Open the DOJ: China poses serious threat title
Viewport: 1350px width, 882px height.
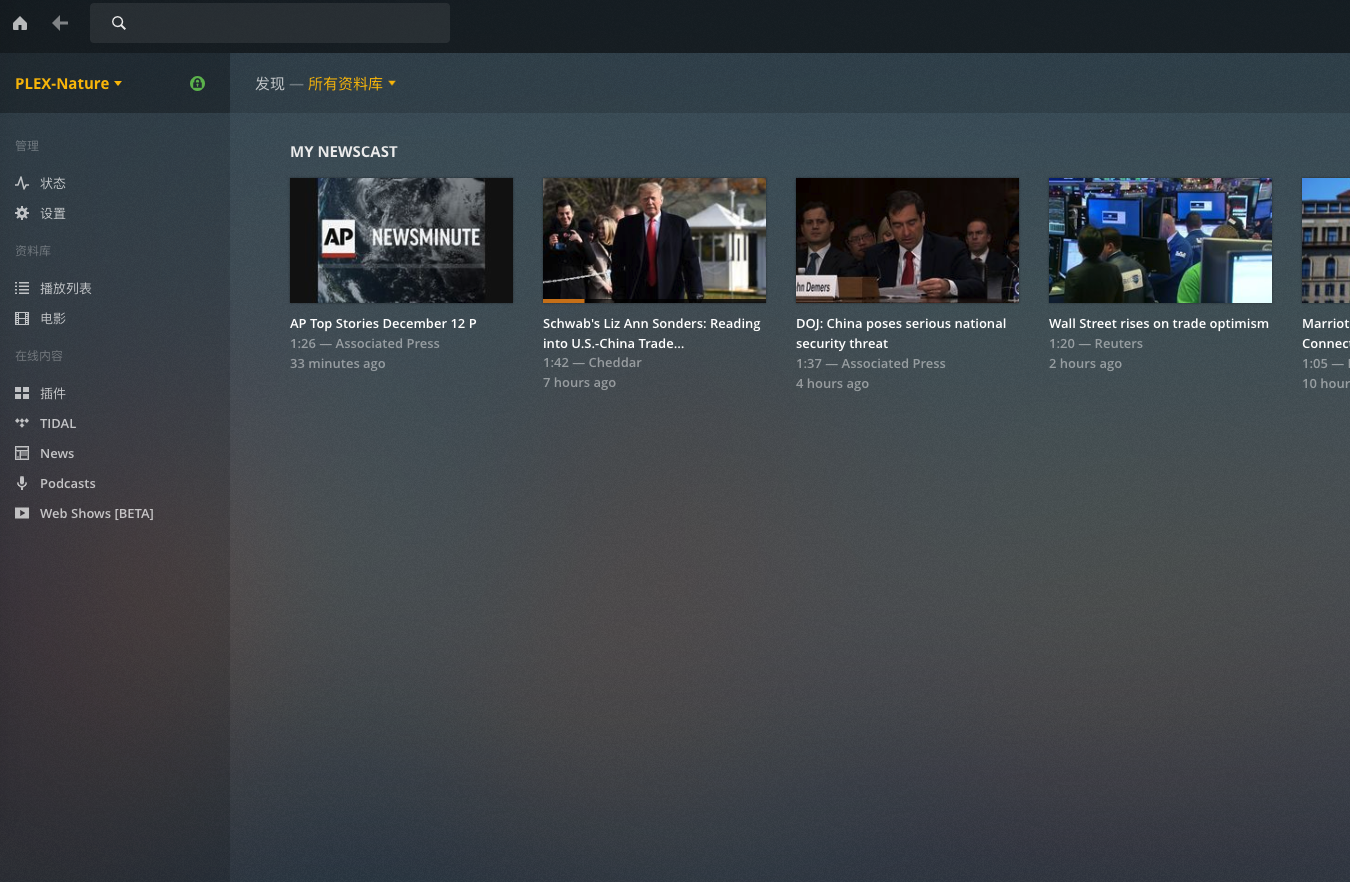tap(901, 333)
